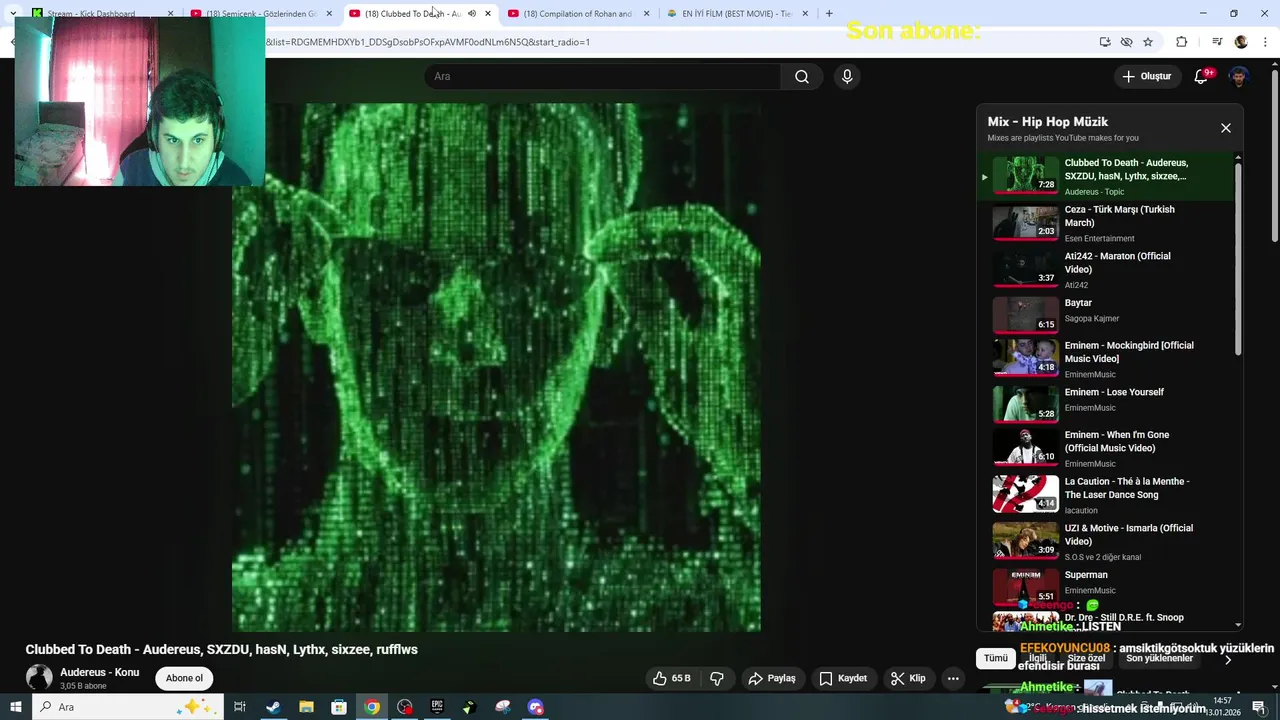
Task: Dislike the video
Action: tap(717, 678)
